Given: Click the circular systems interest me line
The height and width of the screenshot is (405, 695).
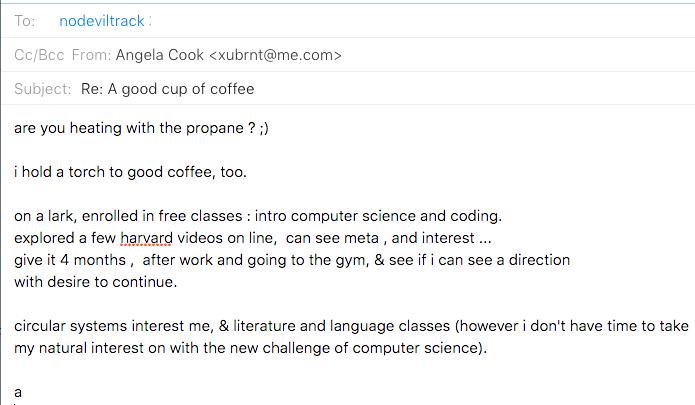Looking at the screenshot, I should pos(351,326).
